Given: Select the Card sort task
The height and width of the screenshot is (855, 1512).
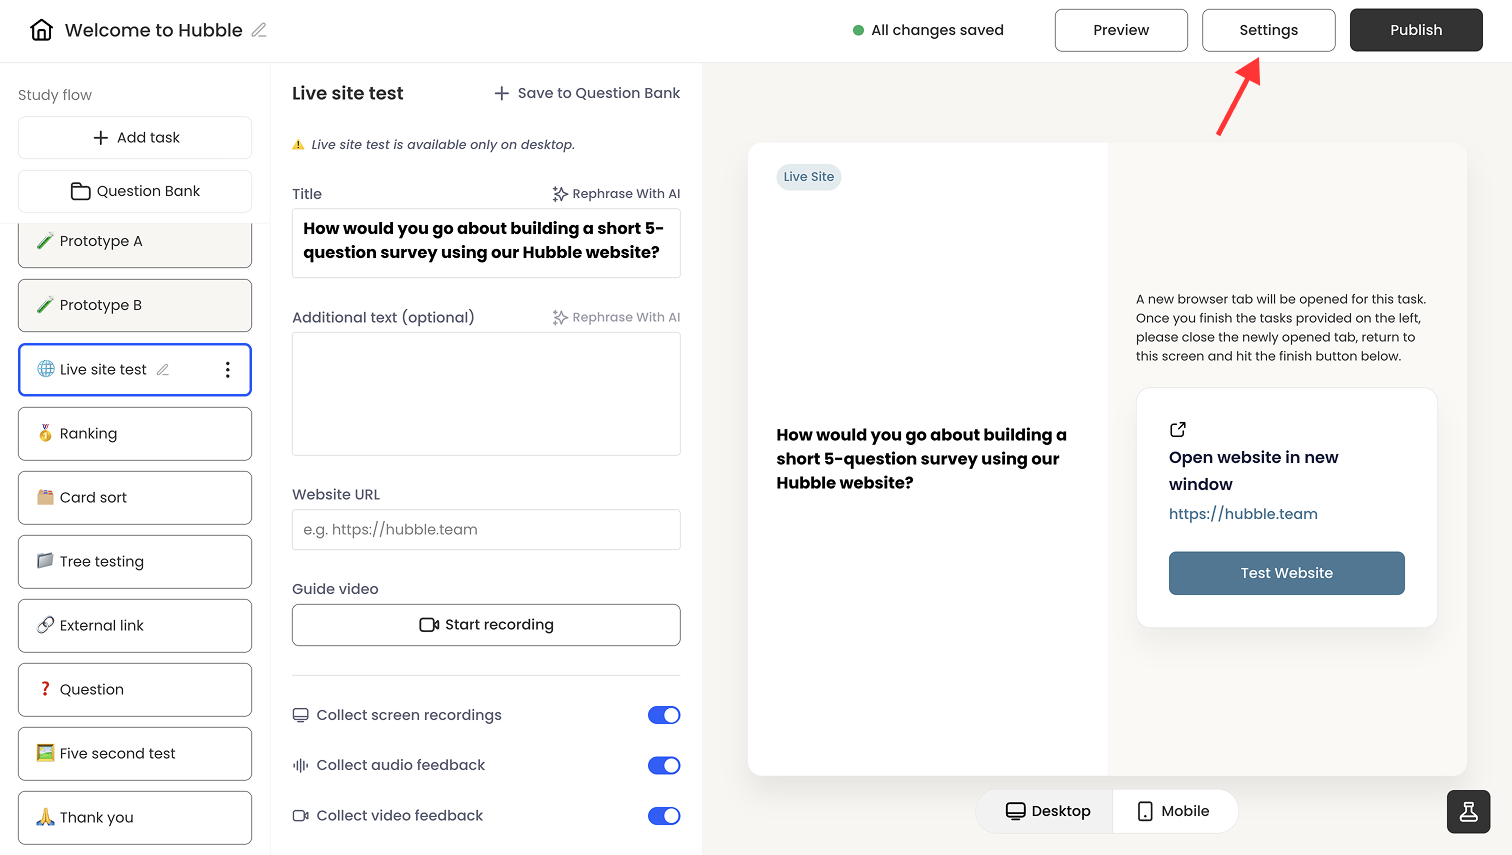Looking at the screenshot, I should (135, 498).
